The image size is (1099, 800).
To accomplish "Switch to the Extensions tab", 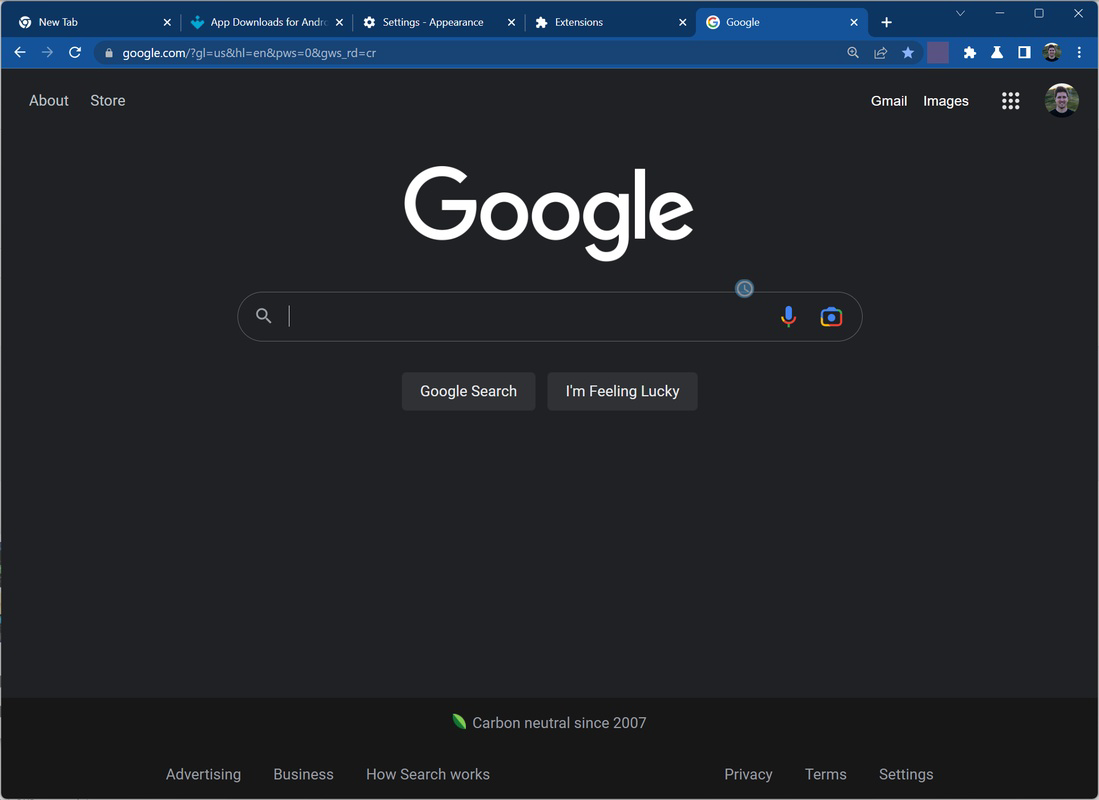I will pos(580,21).
